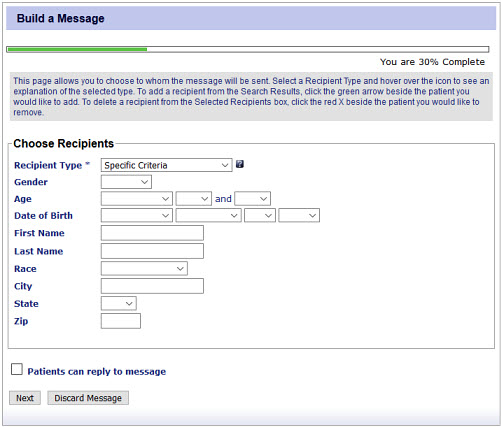Click the Next button
Screen dimensions: 501x427
click(25, 398)
